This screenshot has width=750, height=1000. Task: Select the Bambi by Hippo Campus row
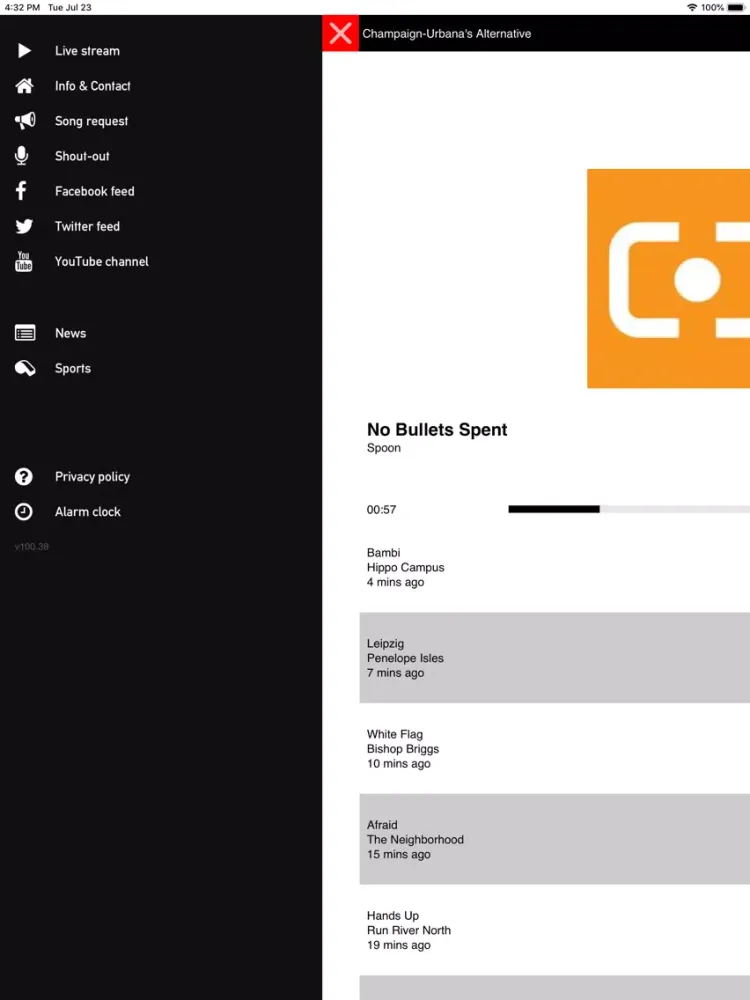point(555,567)
